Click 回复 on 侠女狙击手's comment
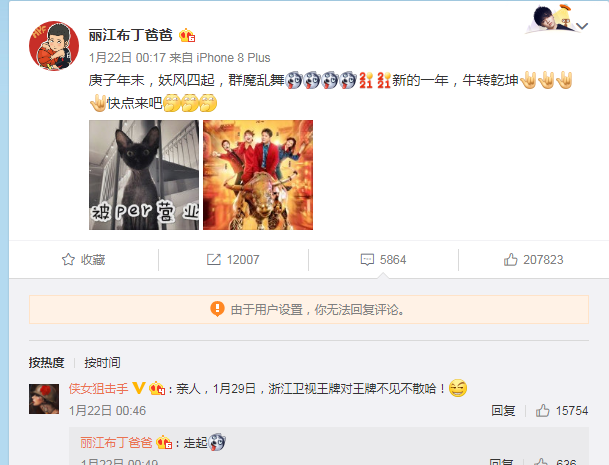Screen dimensions: 609x465 pyautogui.click(x=503, y=411)
